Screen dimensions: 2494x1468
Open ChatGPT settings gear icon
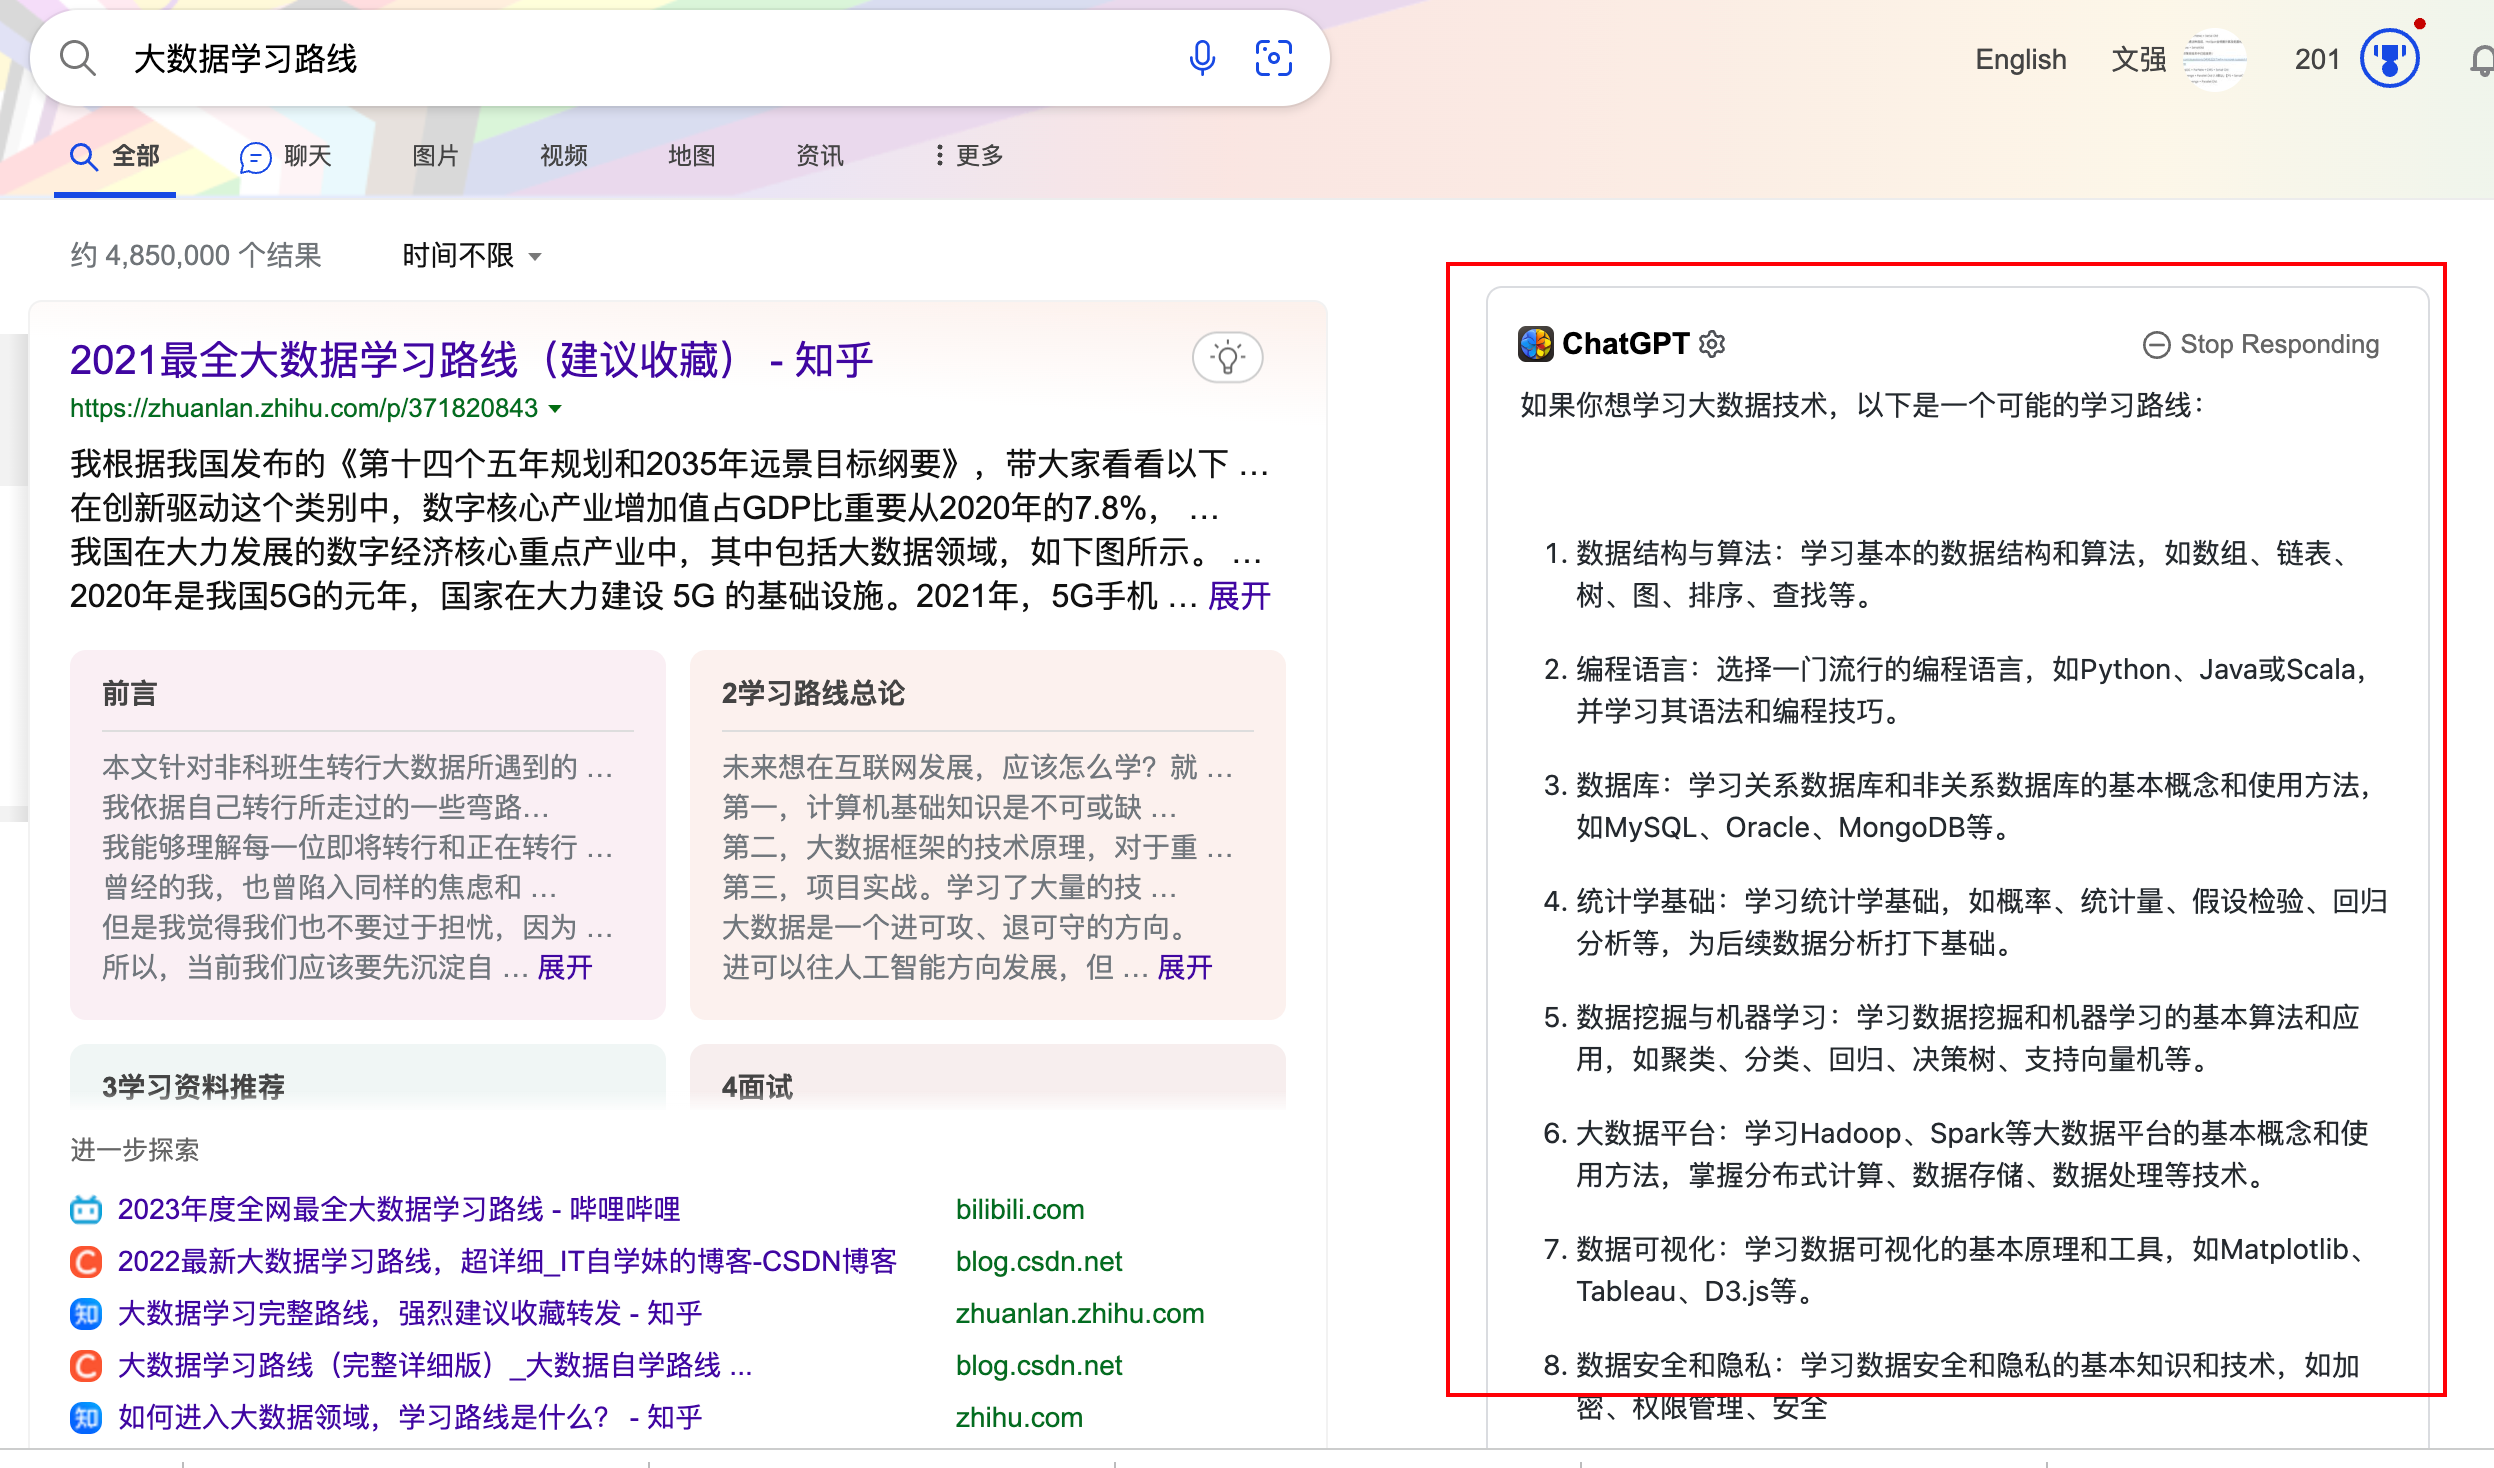click(1712, 344)
